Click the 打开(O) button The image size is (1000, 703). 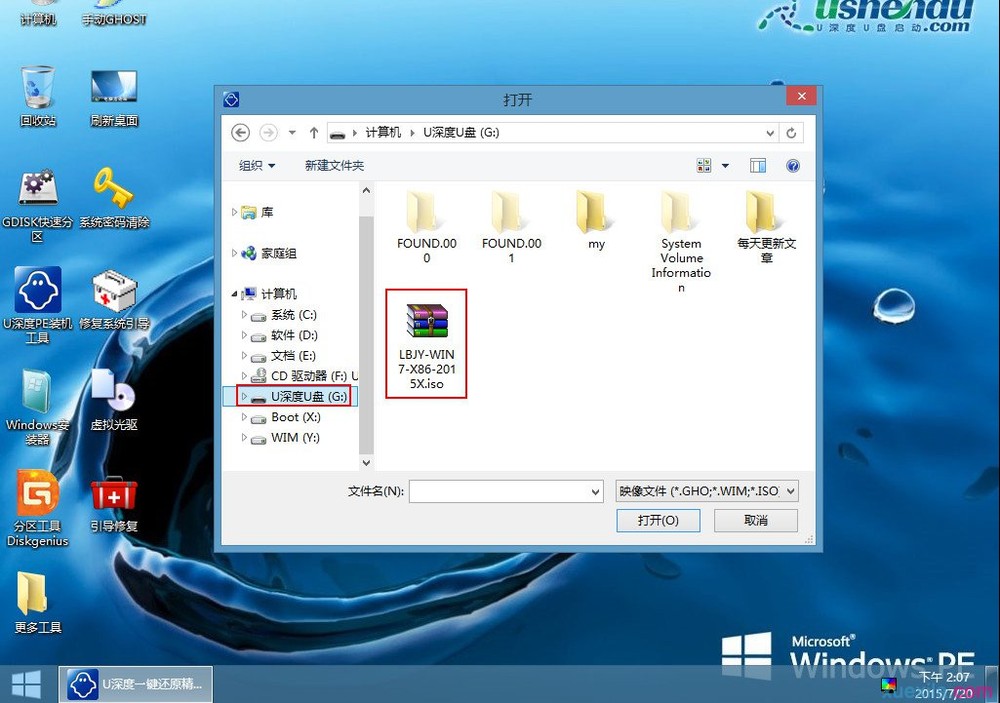tap(658, 520)
